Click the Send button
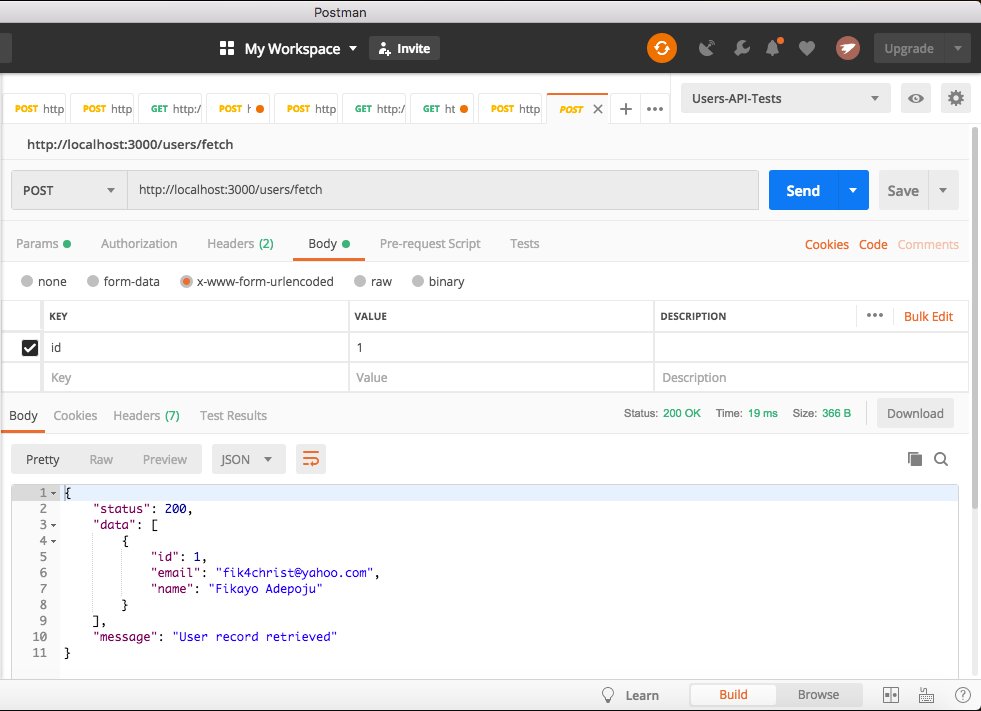This screenshot has height=711, width=981. pyautogui.click(x=803, y=190)
